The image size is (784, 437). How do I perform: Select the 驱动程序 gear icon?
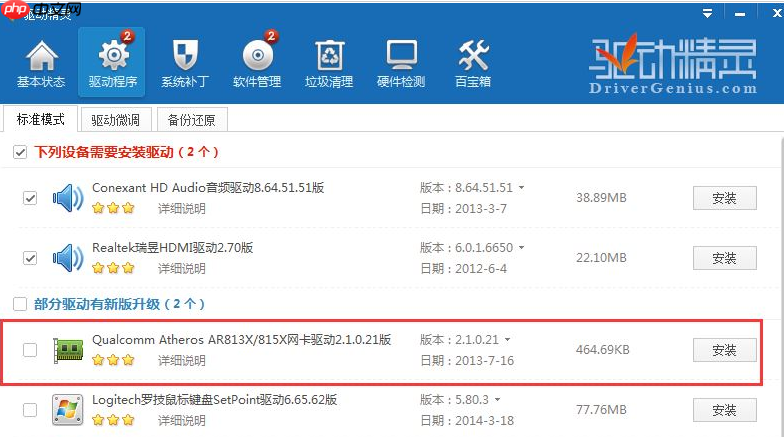coord(114,54)
